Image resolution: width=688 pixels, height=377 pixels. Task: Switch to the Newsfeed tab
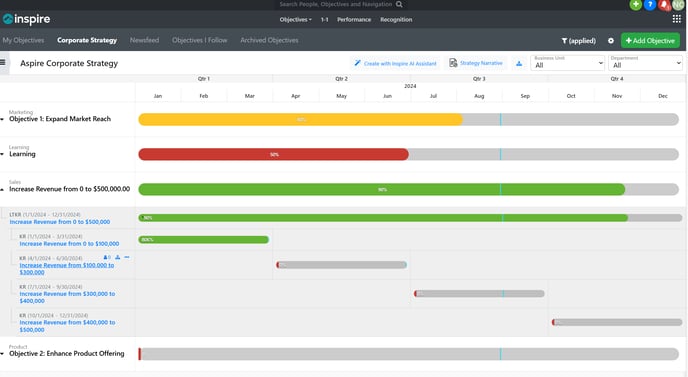[144, 40]
